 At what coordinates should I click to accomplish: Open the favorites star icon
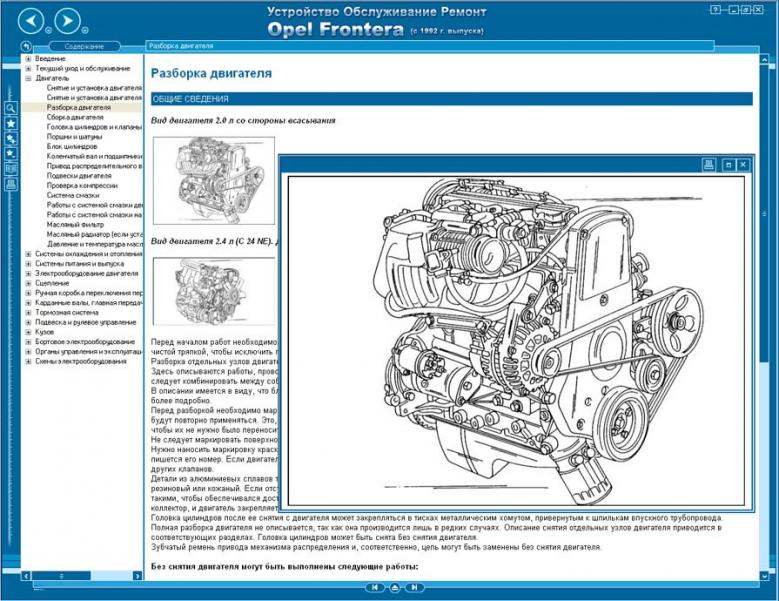tap(11, 123)
